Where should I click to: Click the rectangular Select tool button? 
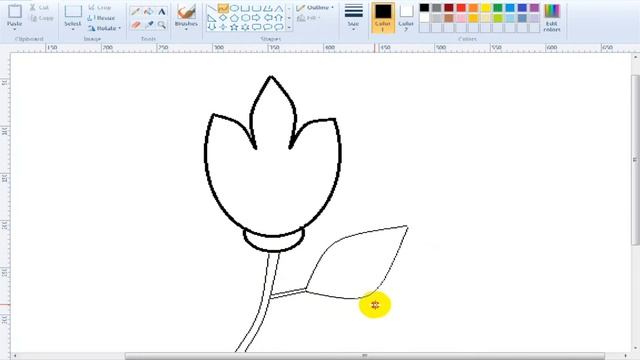[73, 15]
